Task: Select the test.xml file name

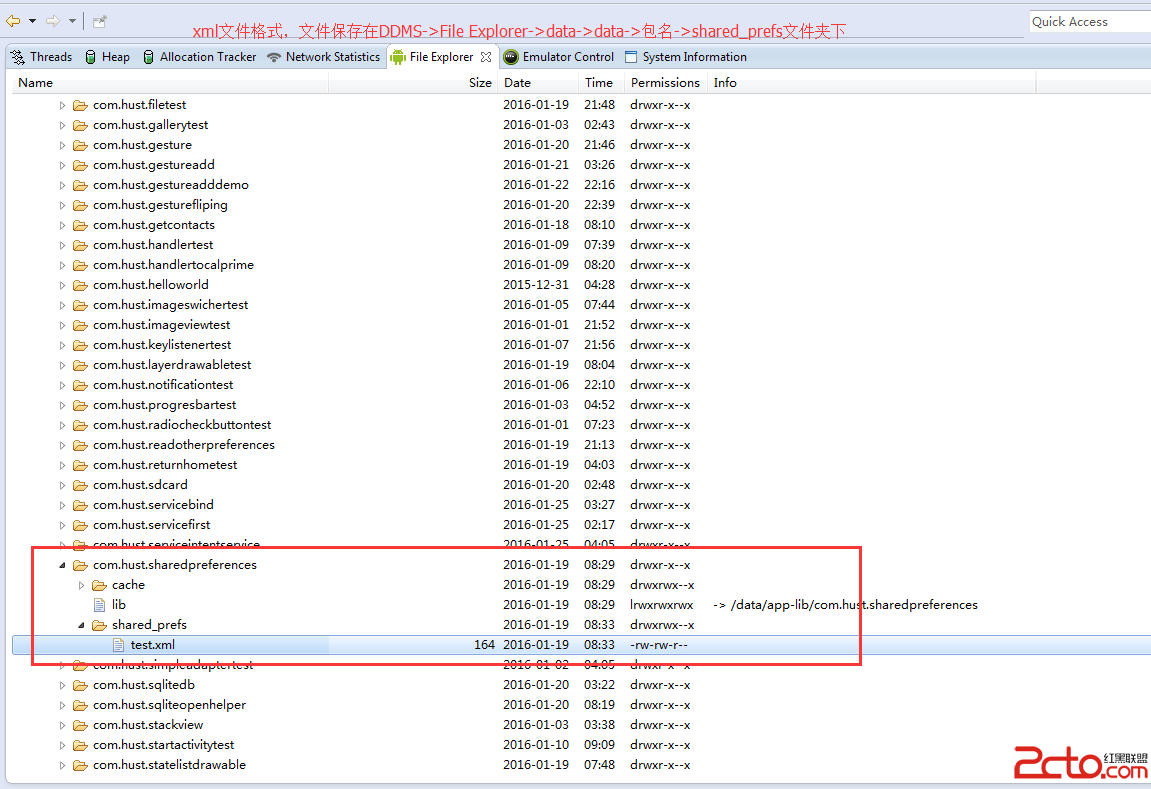Action: click(153, 645)
